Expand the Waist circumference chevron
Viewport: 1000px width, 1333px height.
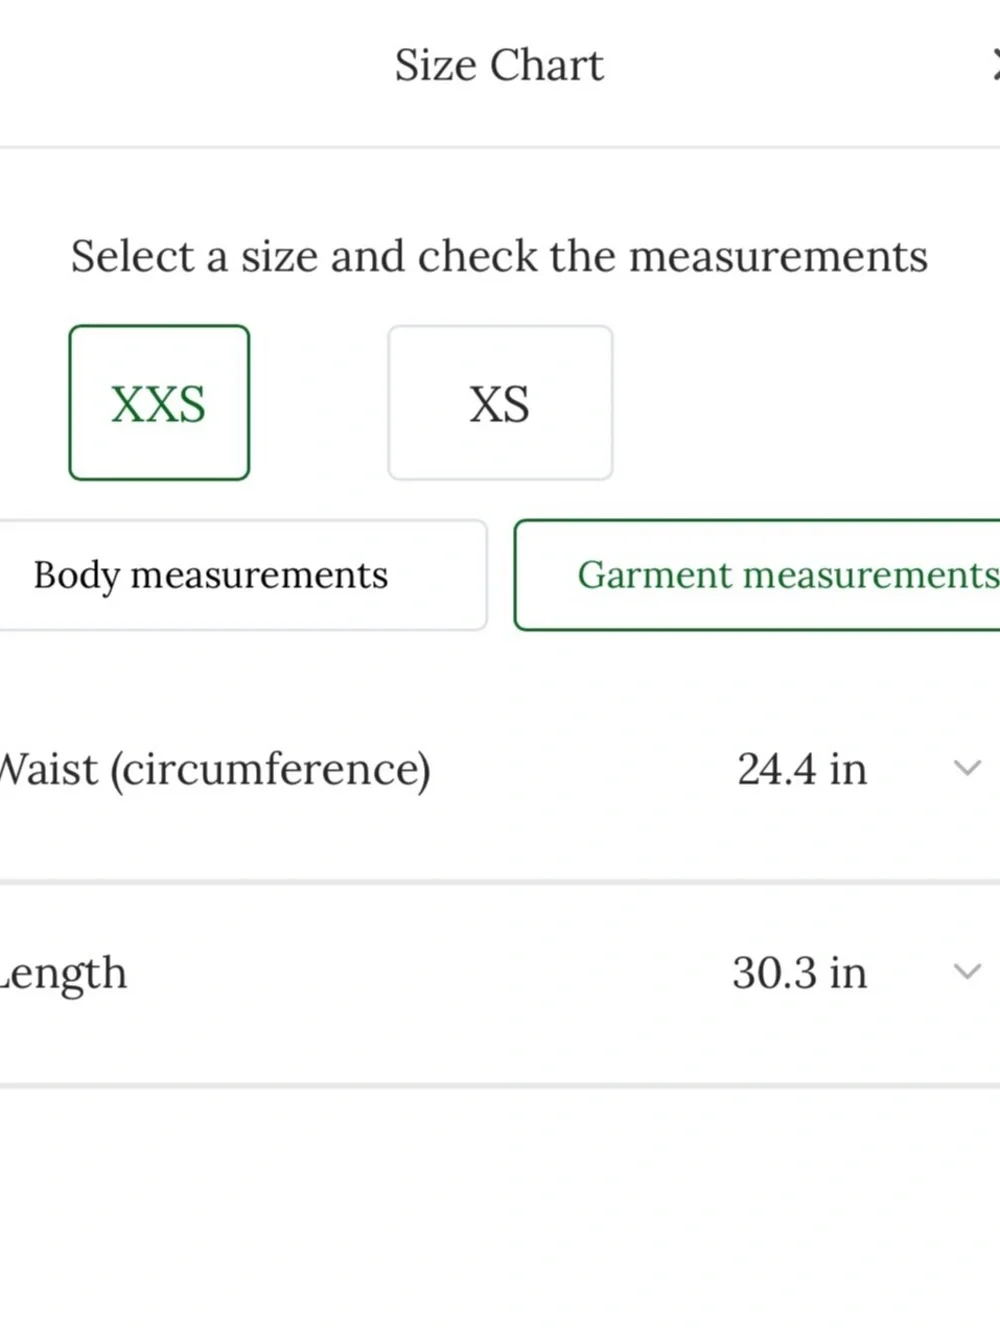(967, 768)
